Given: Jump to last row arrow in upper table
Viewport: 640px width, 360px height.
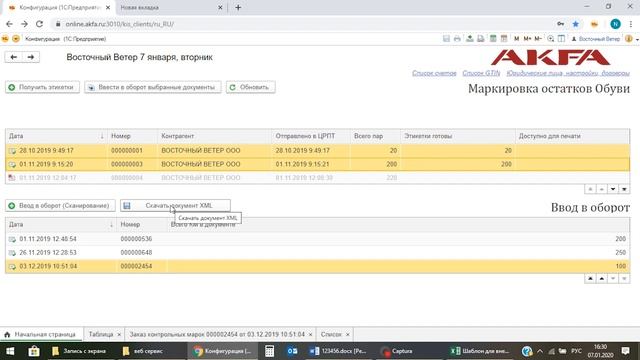Looking at the screenshot, I should (624, 189).
